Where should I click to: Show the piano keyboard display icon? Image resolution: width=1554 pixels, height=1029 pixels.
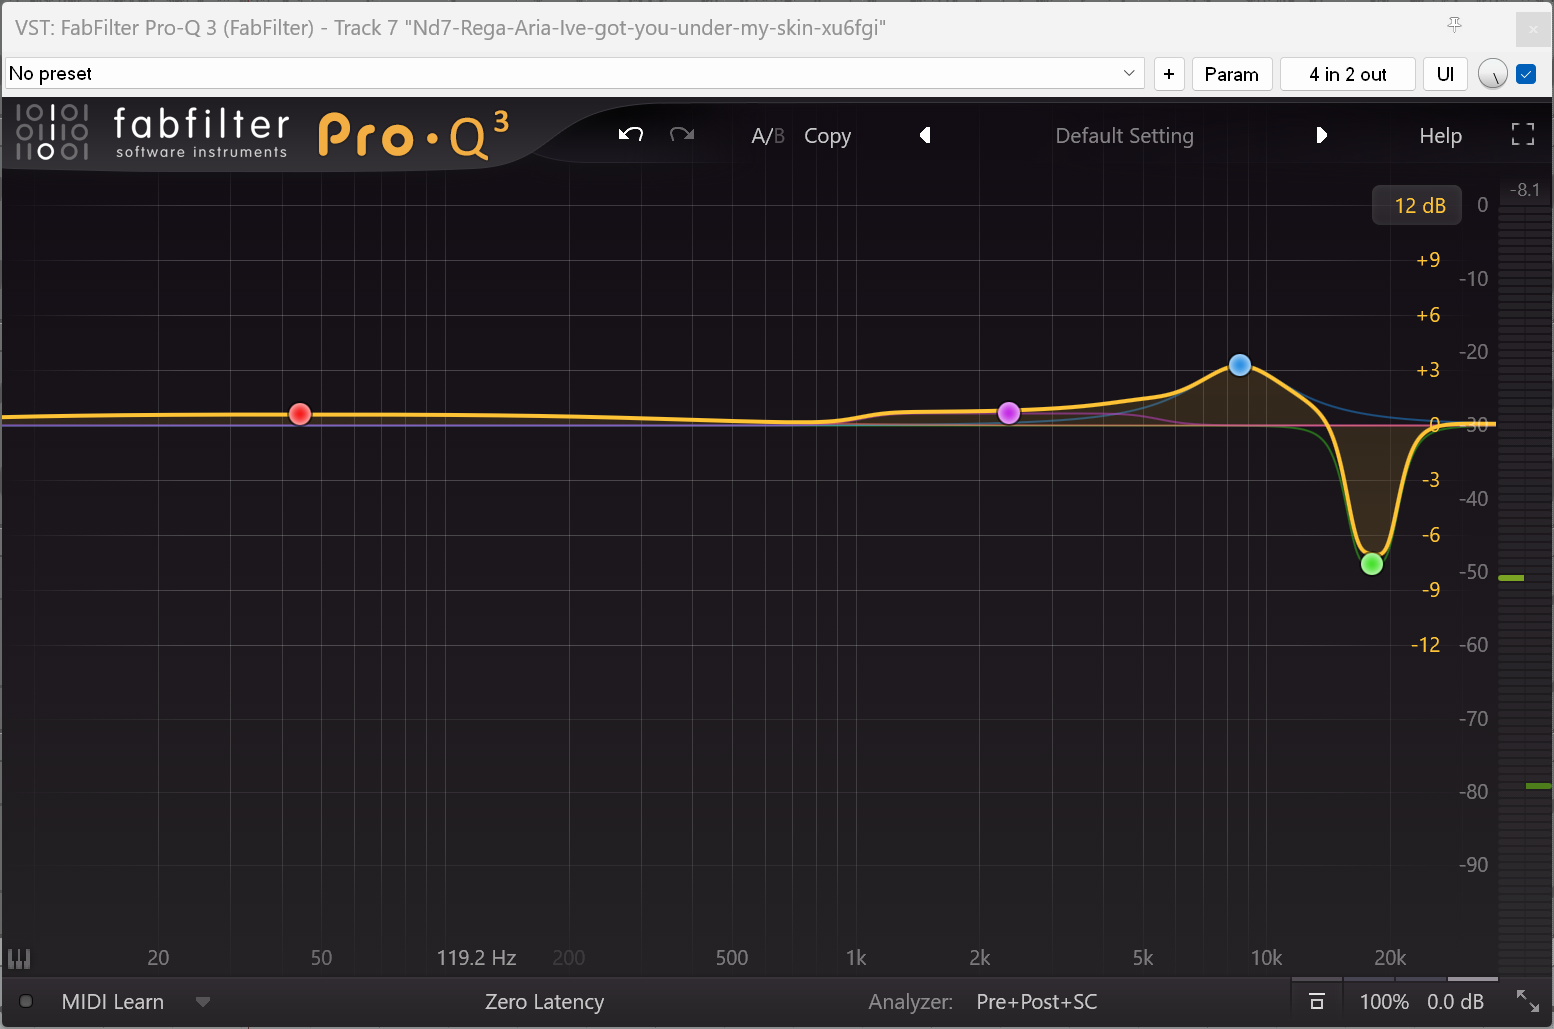click(19, 959)
